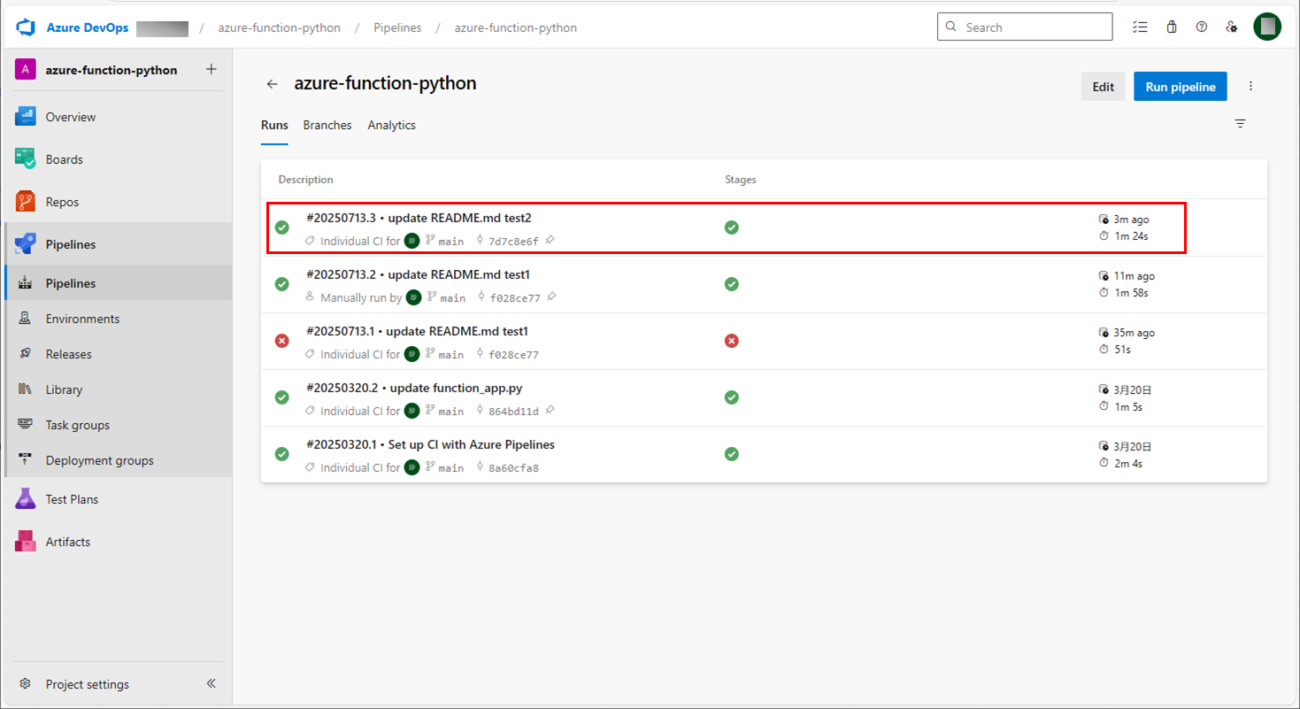1300x709 pixels.
Task: Click "35m ago" timestamp of failed run
Action: tap(1135, 332)
